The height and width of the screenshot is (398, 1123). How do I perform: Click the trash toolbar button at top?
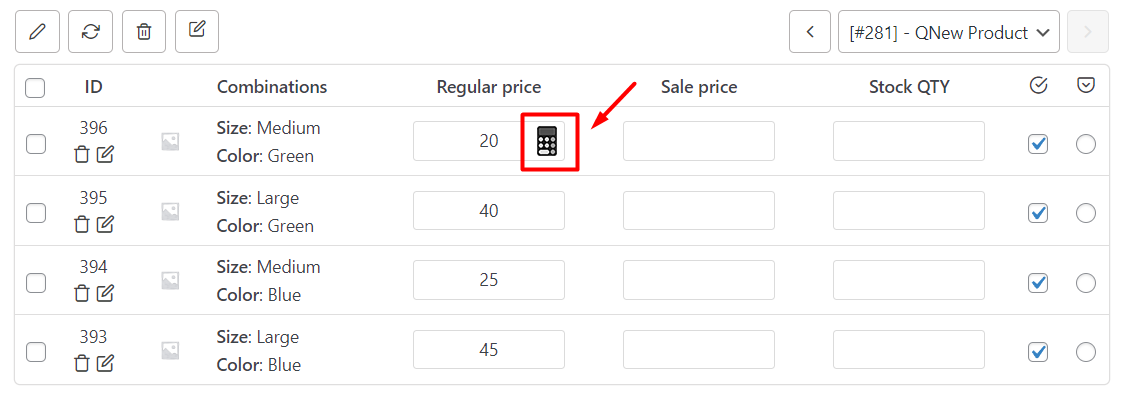coord(144,31)
